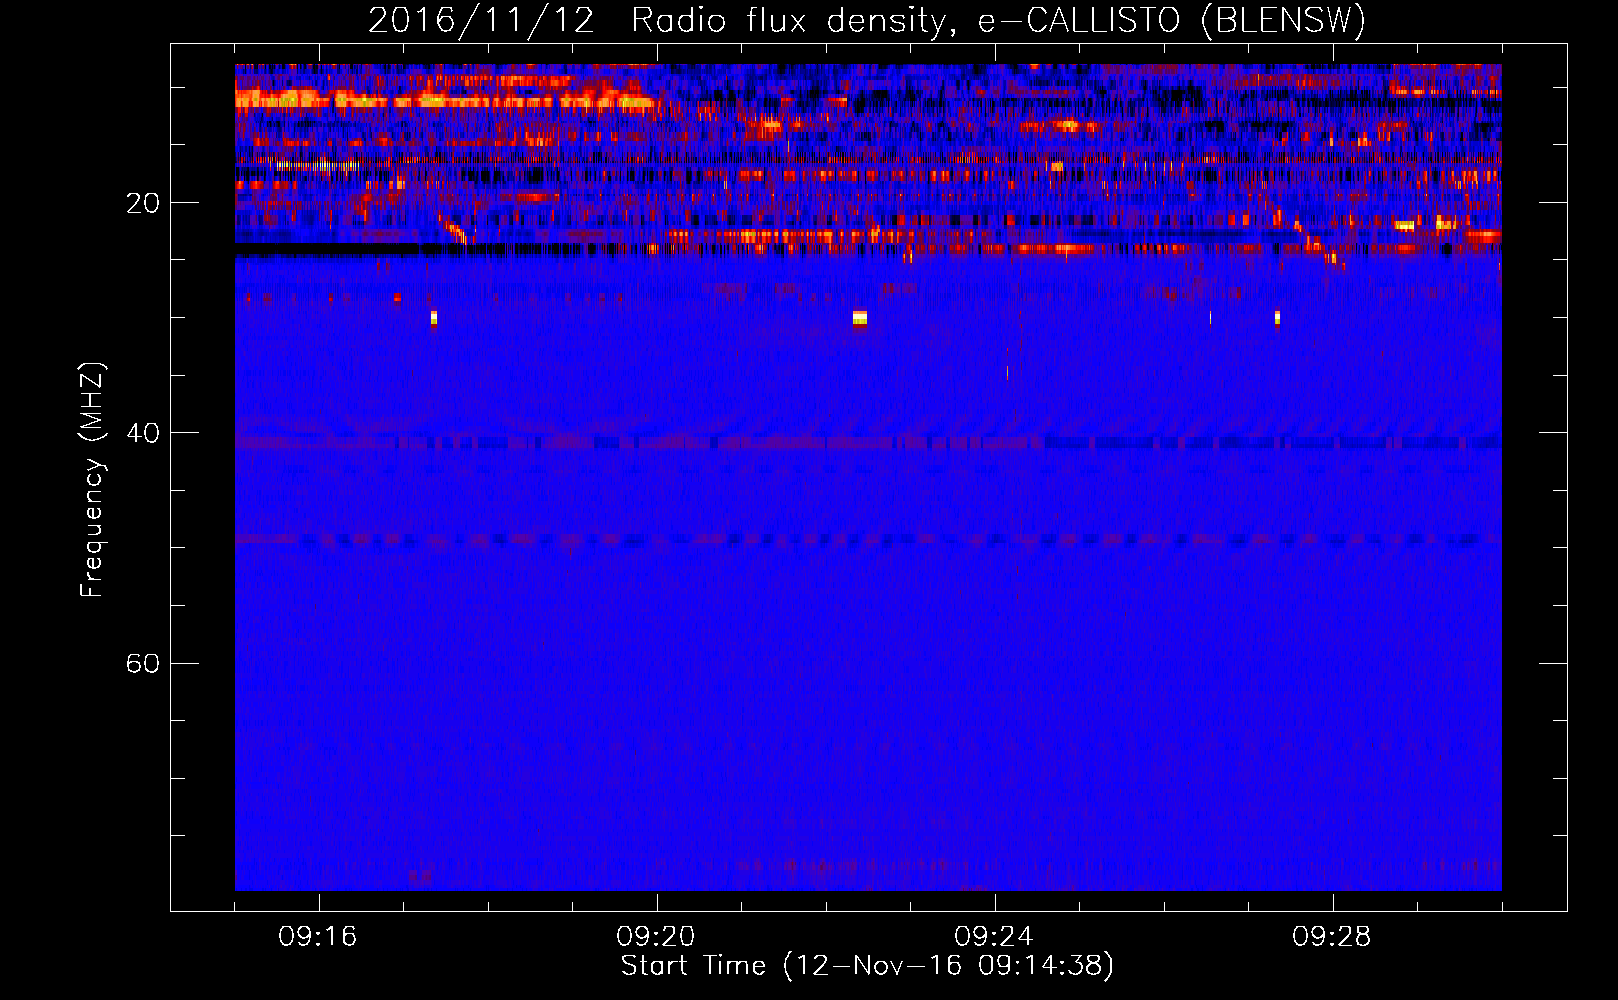Click the 09:24 time tick label
This screenshot has width=1618, height=1000.
(994, 936)
